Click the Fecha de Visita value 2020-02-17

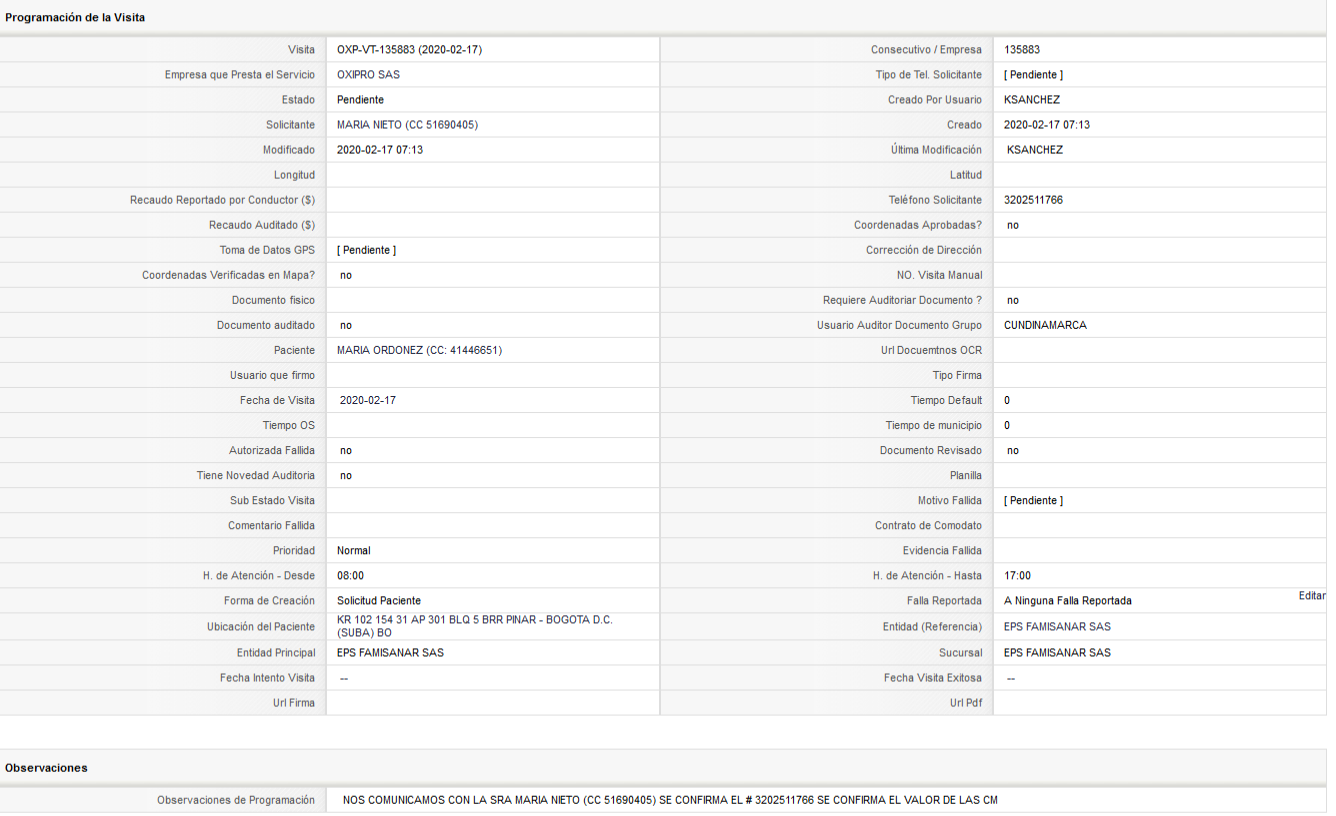(x=368, y=400)
